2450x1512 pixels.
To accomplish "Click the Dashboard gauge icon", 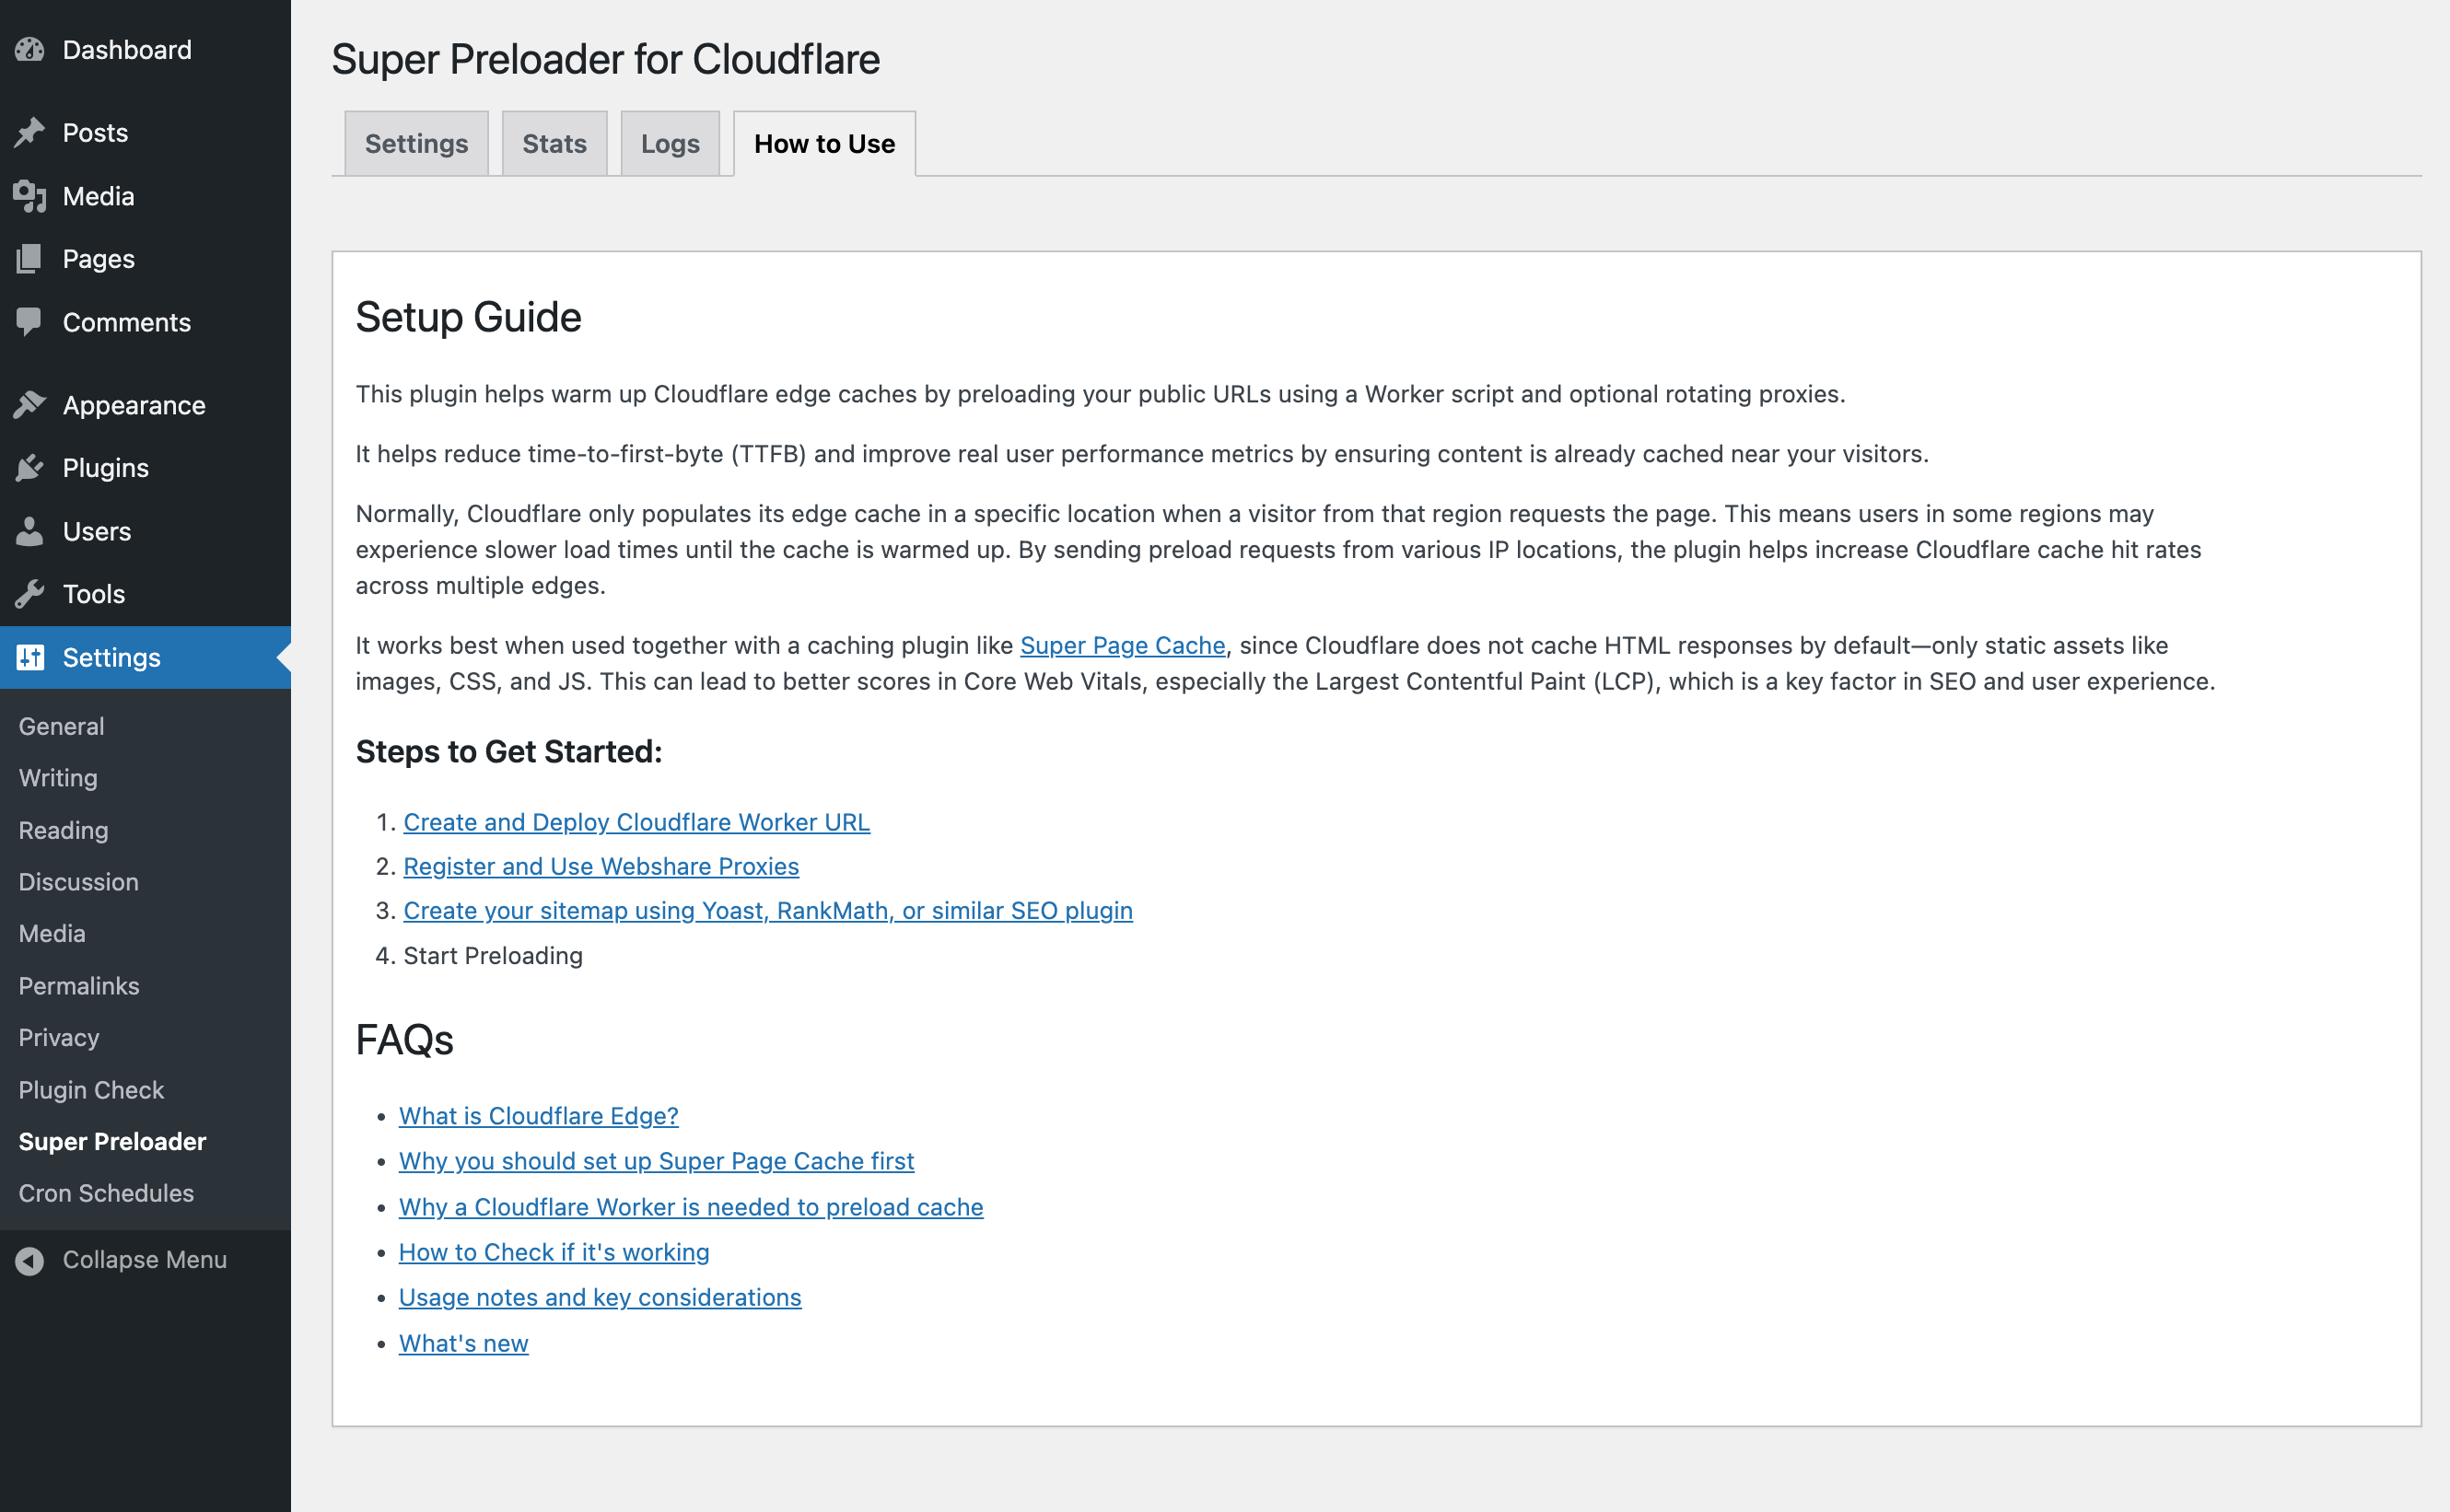I will 30,50.
